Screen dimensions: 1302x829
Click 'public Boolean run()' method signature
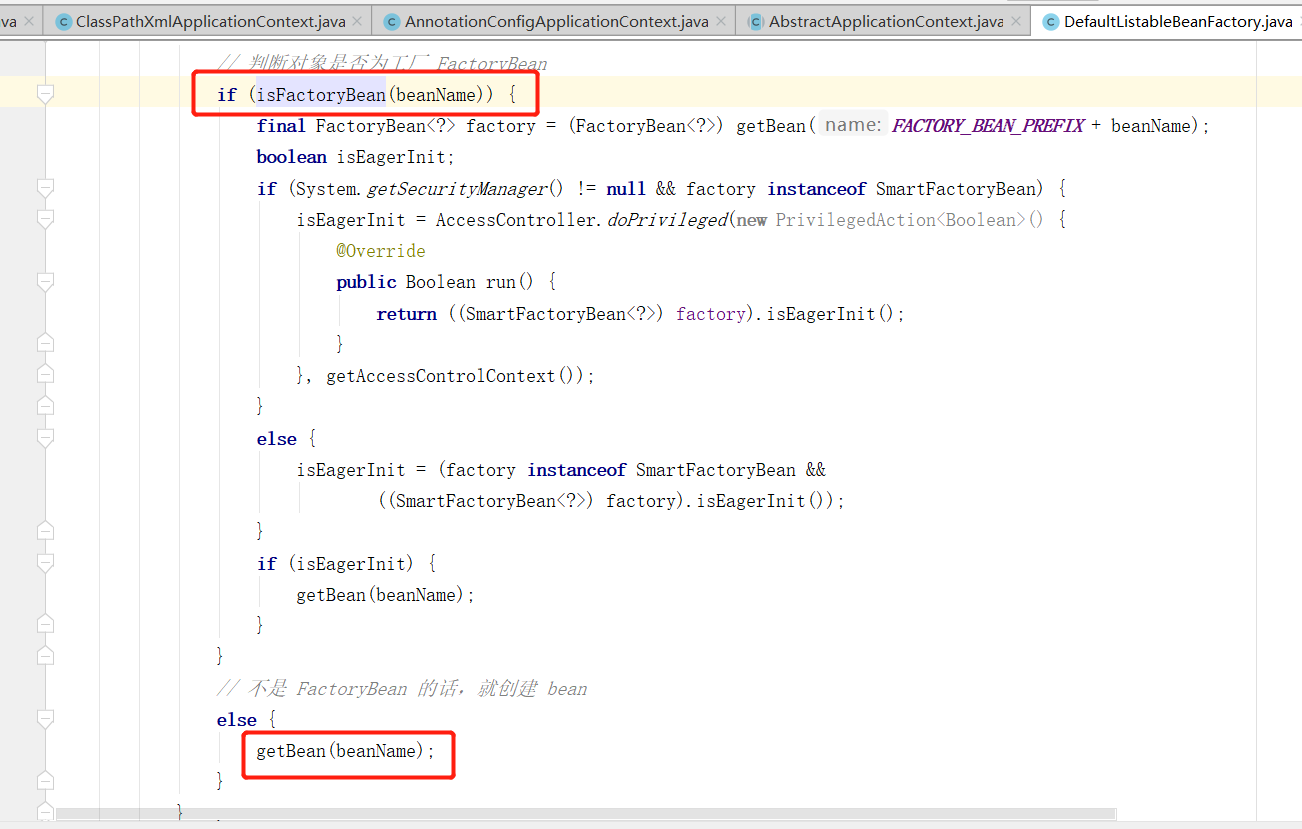436,282
